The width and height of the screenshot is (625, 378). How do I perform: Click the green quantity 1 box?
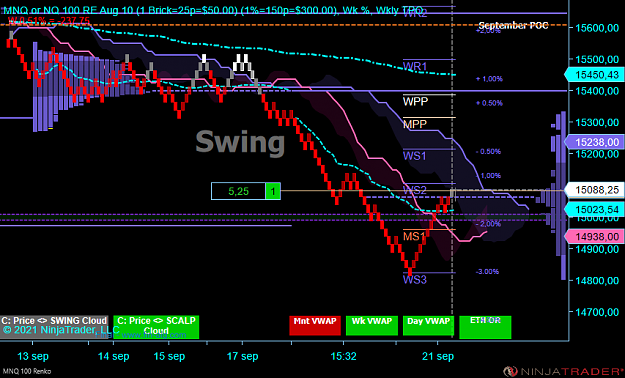(x=273, y=191)
